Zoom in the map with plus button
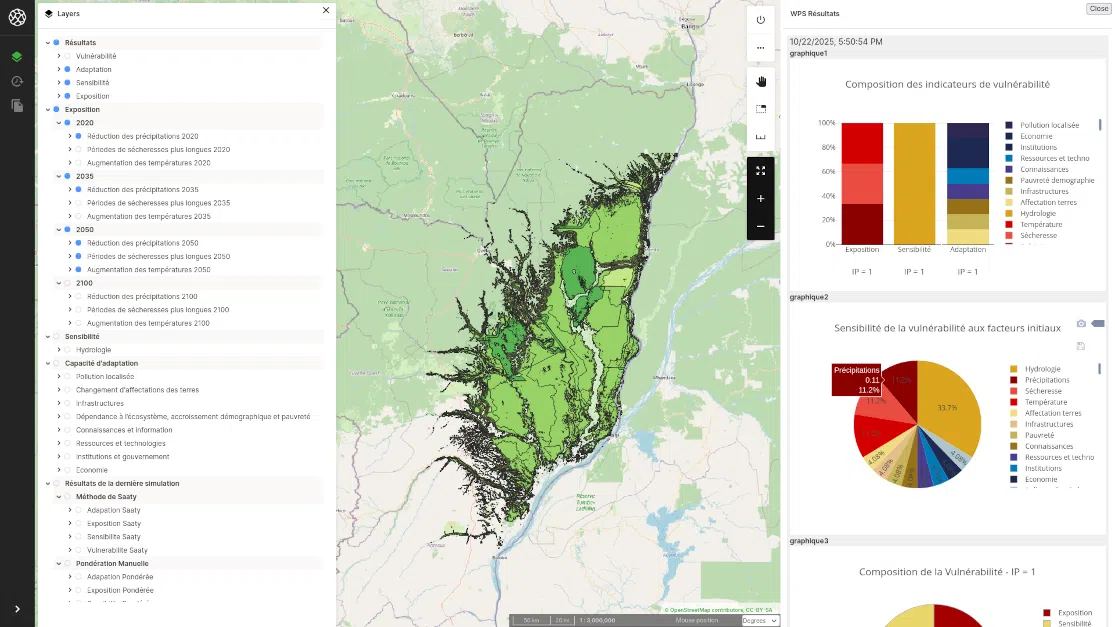The height and width of the screenshot is (627, 1115). coord(760,199)
